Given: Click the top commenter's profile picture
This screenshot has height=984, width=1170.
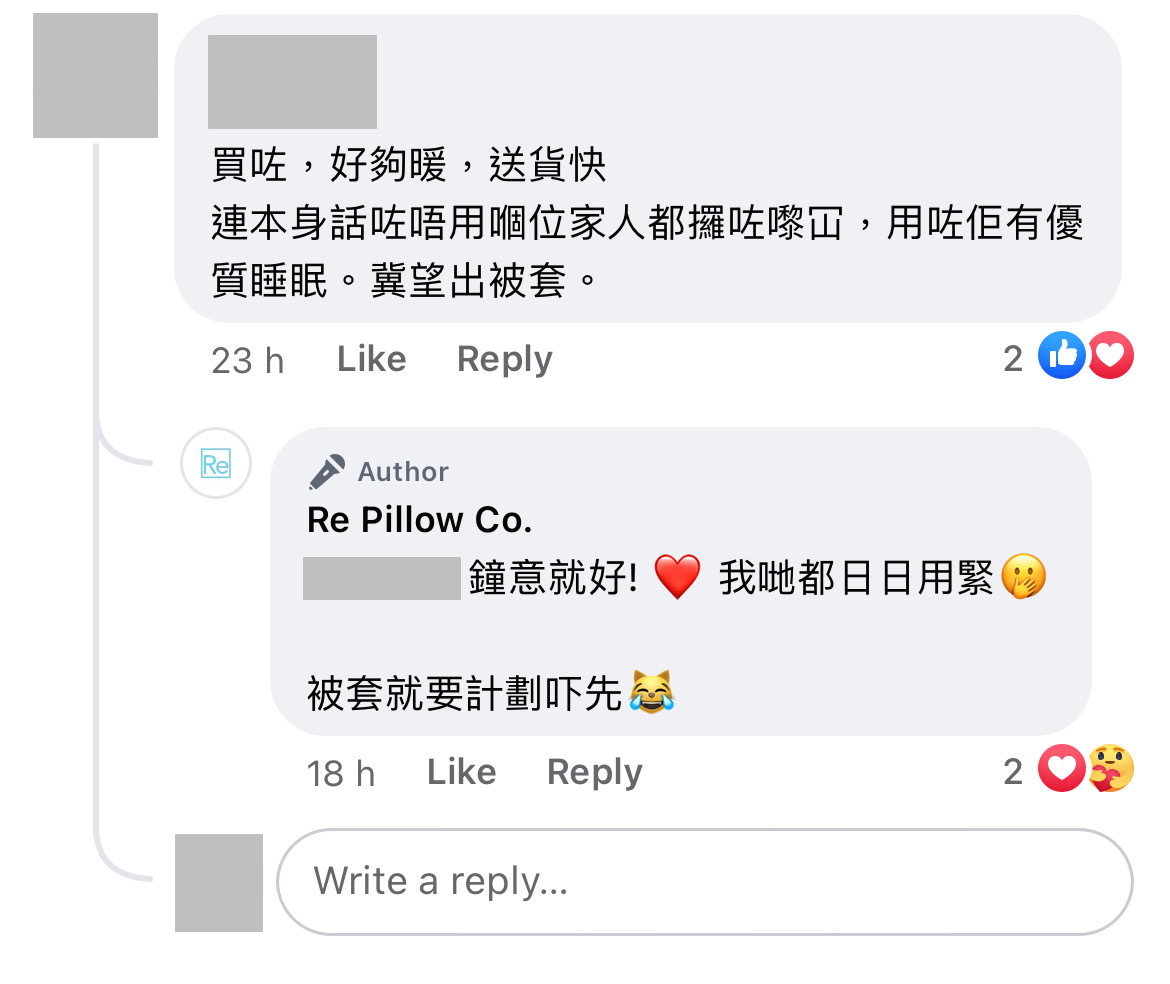Looking at the screenshot, I should tap(95, 75).
